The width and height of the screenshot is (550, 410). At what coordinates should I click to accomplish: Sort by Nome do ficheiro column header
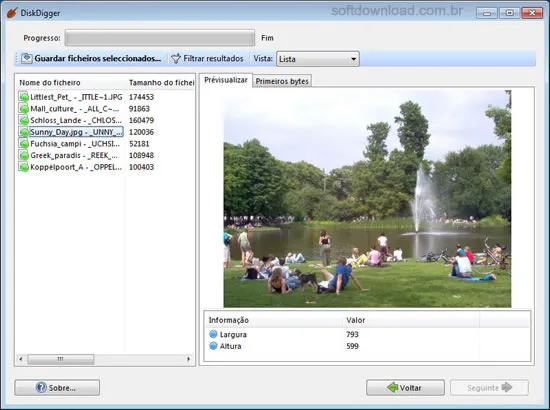(49, 83)
